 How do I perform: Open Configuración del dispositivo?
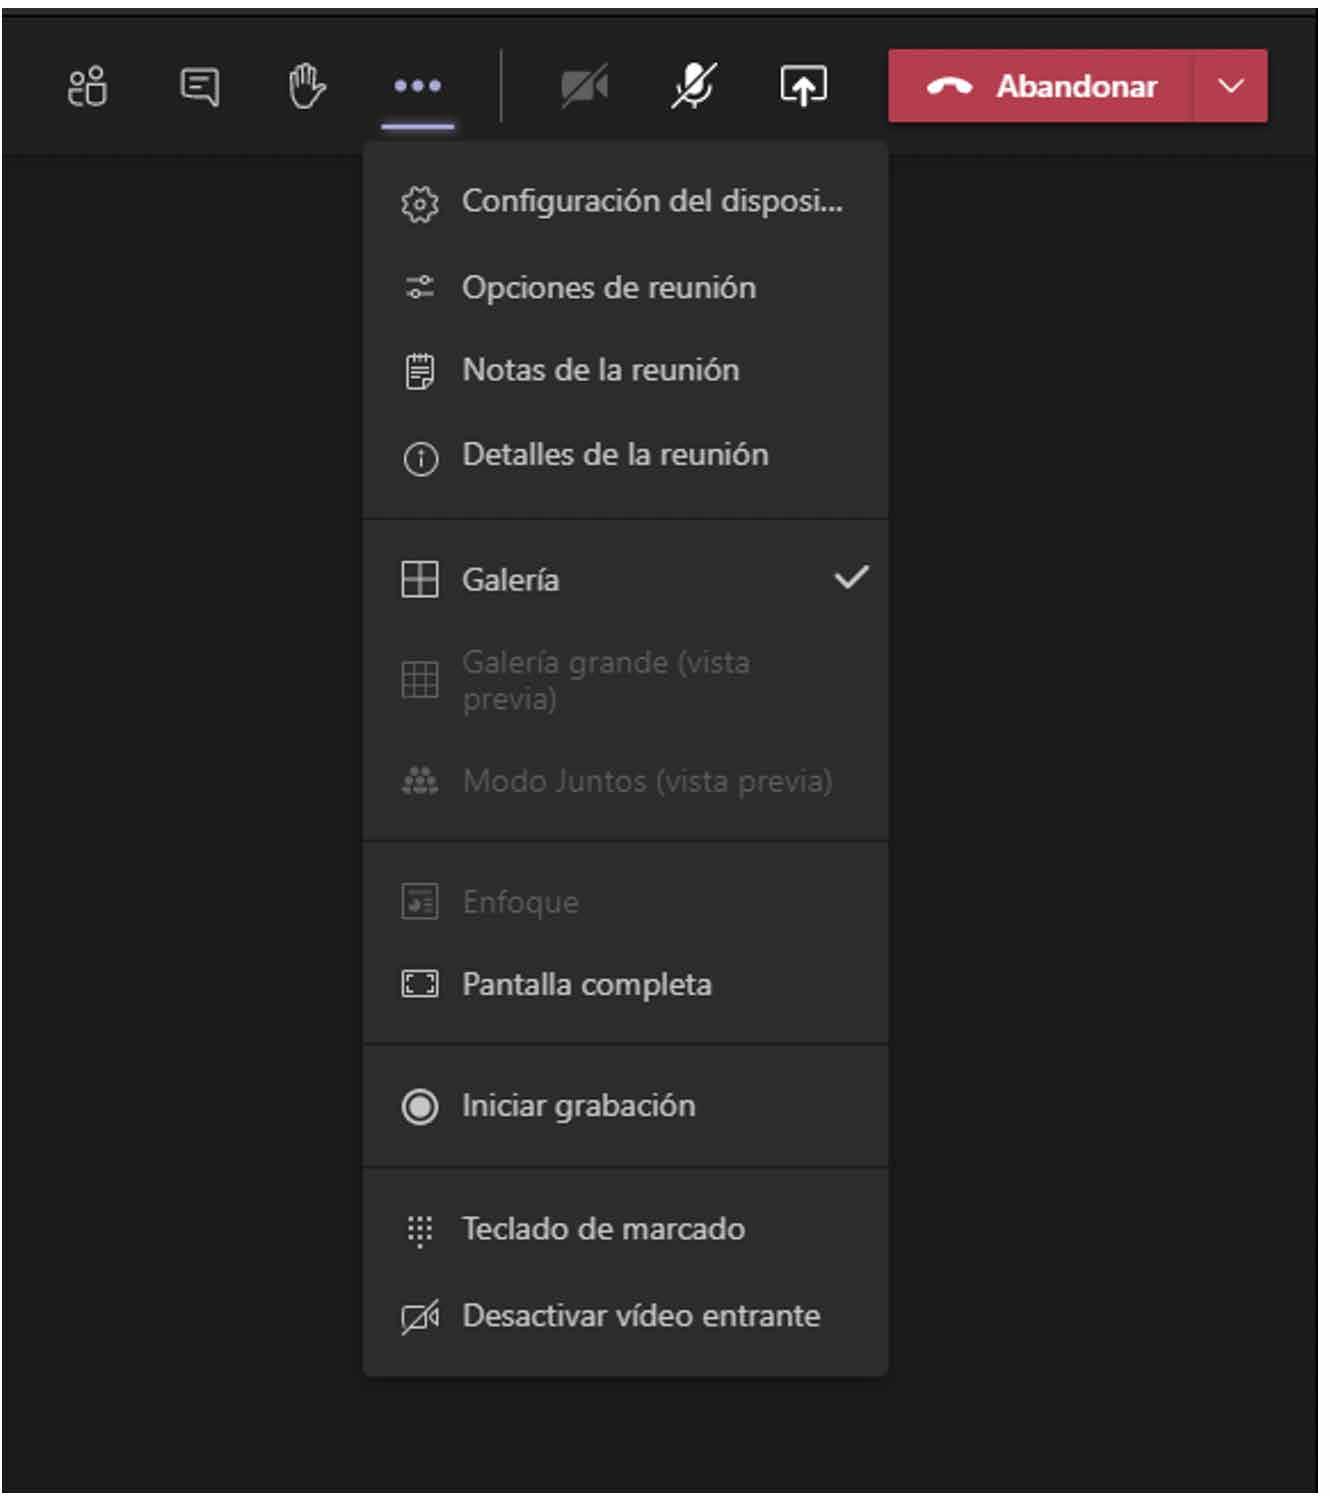(x=626, y=201)
